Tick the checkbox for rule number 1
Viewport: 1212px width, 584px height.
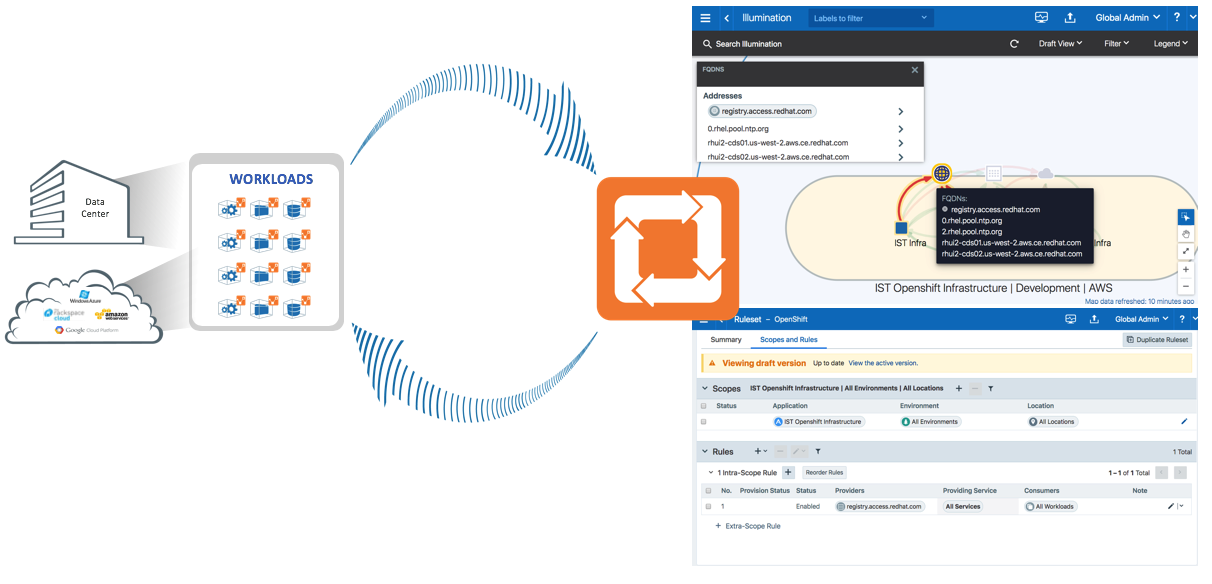pyautogui.click(x=708, y=507)
